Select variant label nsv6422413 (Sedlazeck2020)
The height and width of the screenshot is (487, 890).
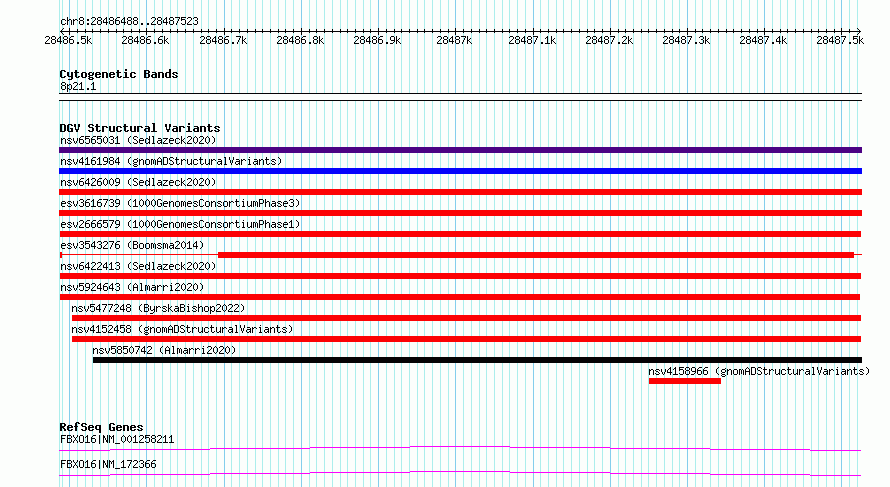pyautogui.click(x=138, y=266)
